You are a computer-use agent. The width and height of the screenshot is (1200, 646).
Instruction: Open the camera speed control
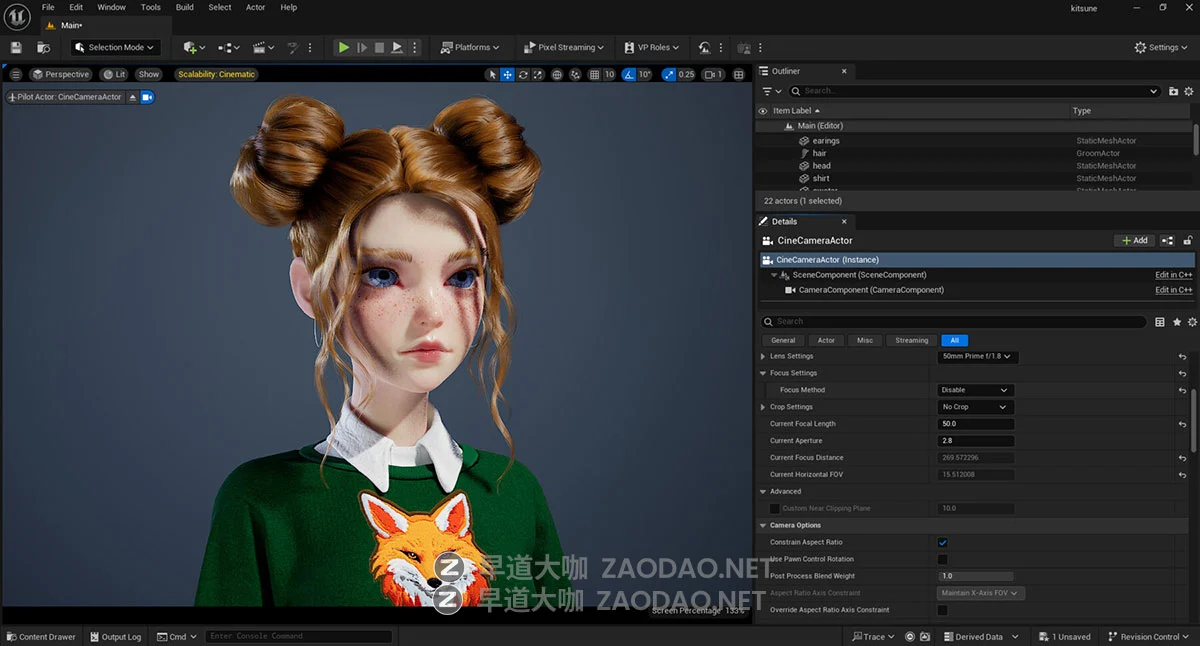point(712,74)
